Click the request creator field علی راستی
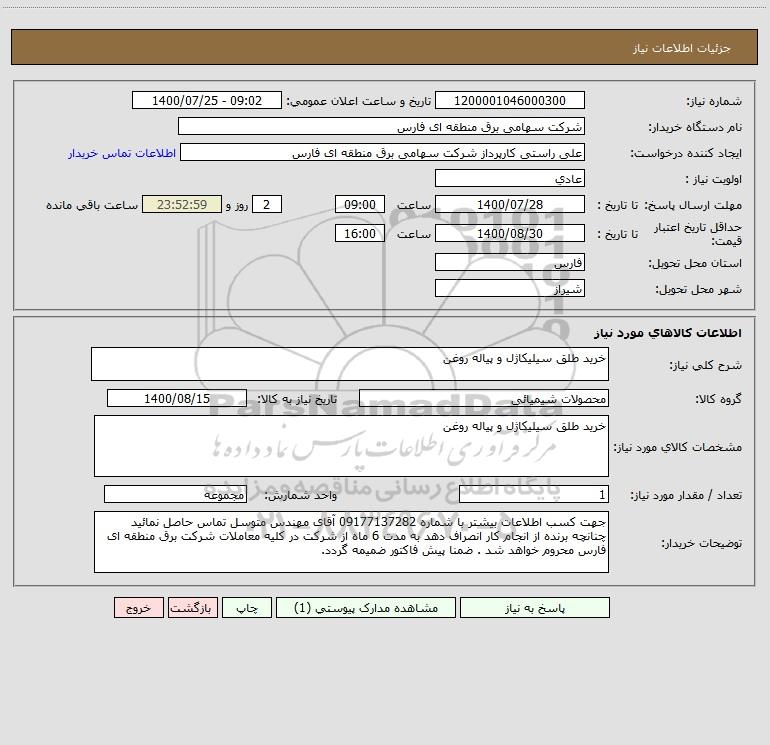Screen dimensions: 770x745 pos(382,152)
